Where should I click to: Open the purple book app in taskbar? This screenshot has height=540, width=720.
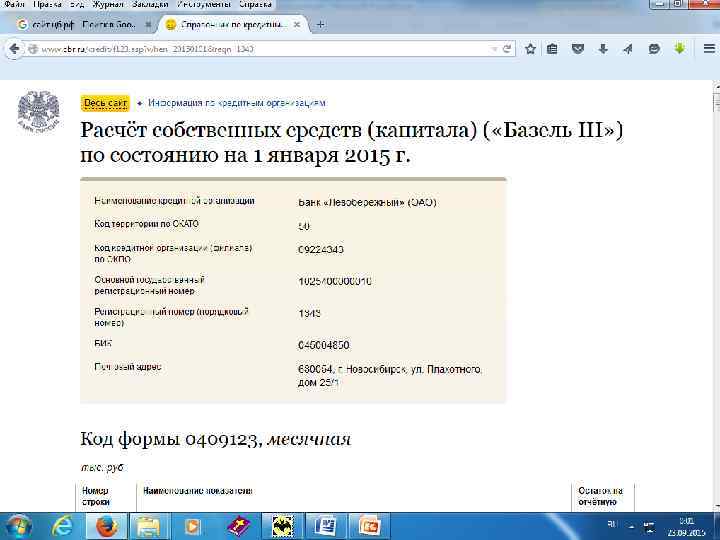238,527
